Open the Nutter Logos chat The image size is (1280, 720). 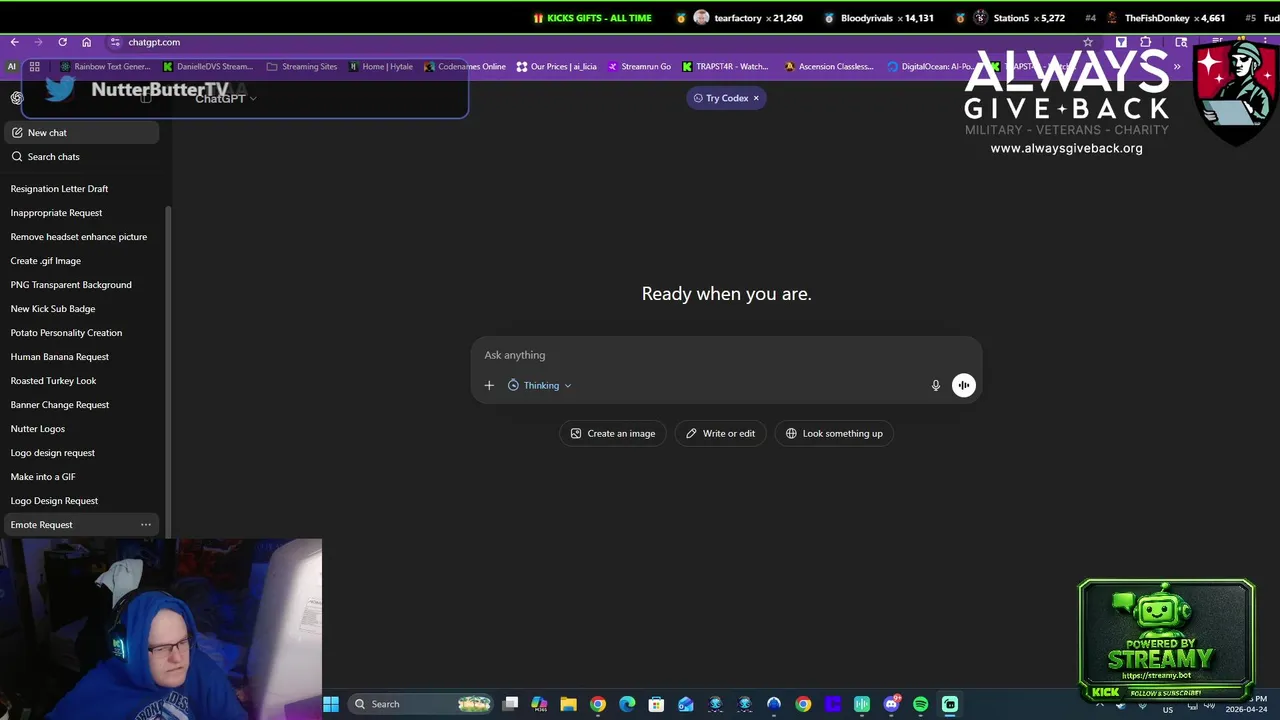pyautogui.click(x=81, y=429)
